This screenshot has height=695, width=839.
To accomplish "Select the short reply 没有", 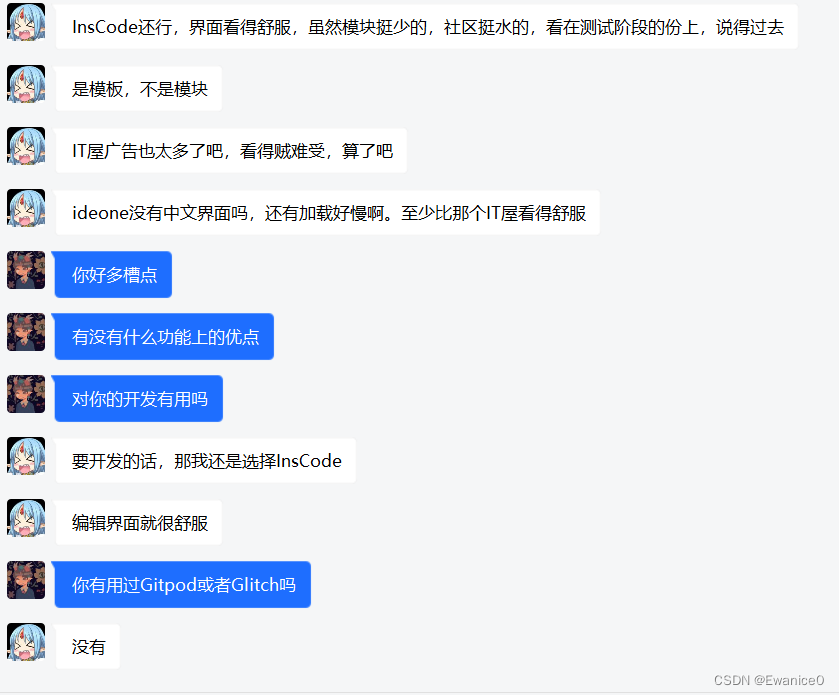I will tap(88, 647).
